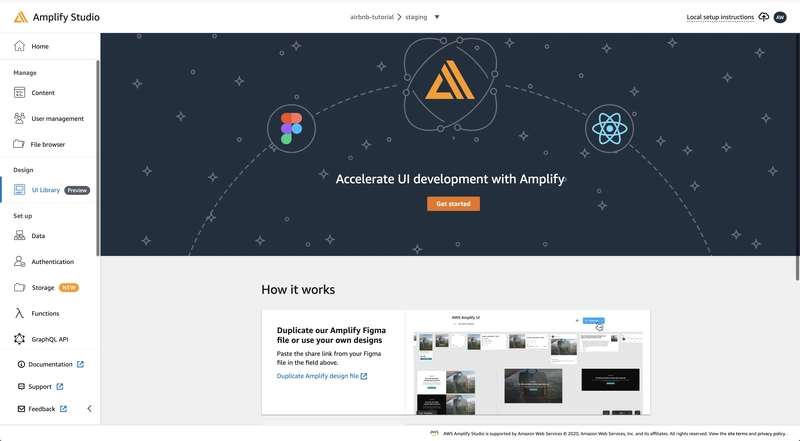
Task: Click the cloud upload icon in header
Action: click(x=763, y=17)
